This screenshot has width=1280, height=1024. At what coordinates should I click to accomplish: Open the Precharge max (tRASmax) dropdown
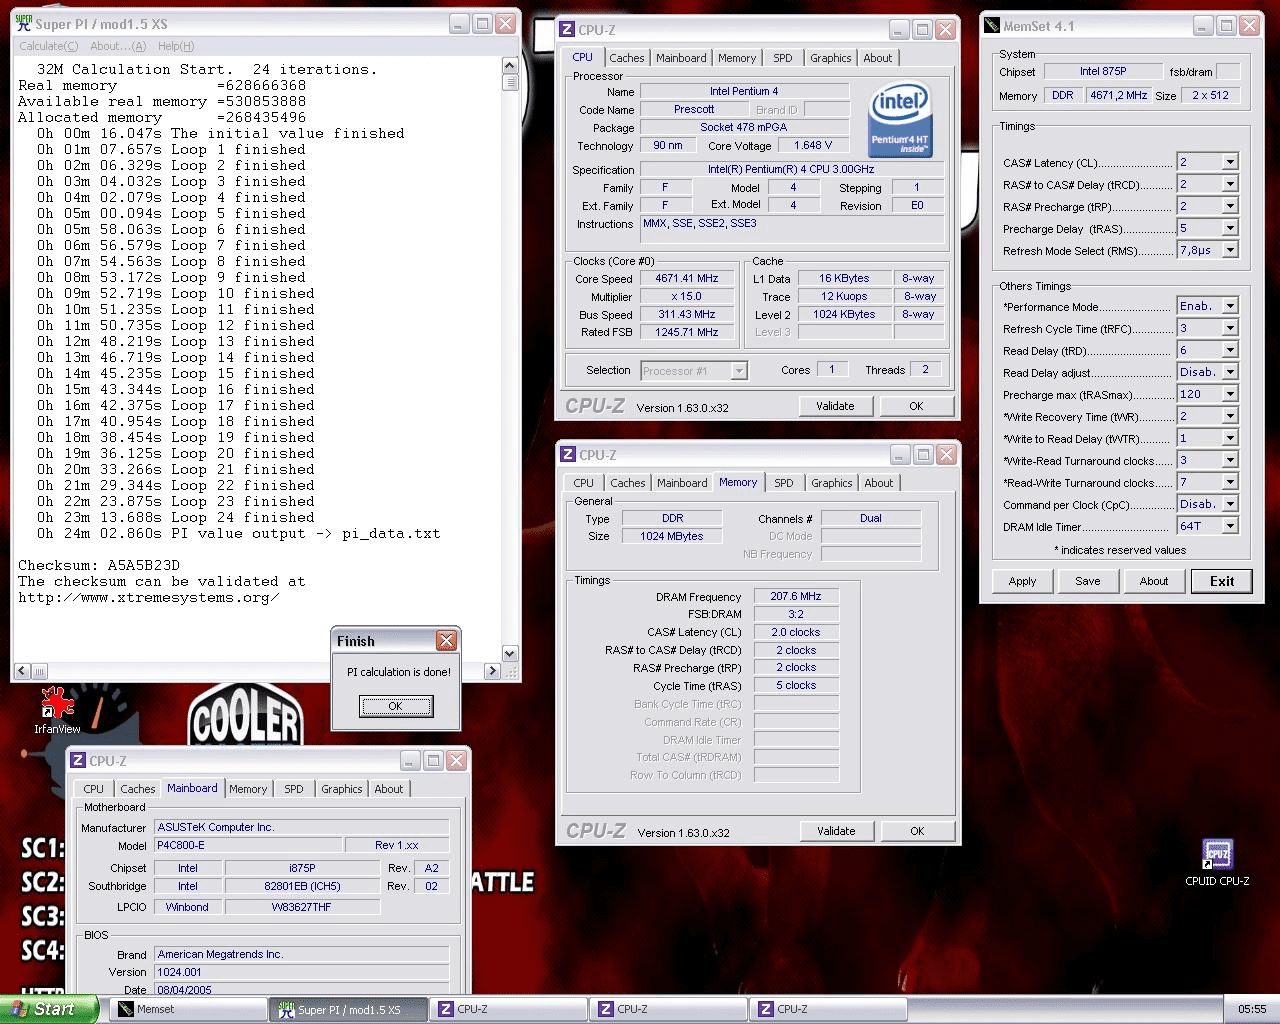(x=1231, y=394)
